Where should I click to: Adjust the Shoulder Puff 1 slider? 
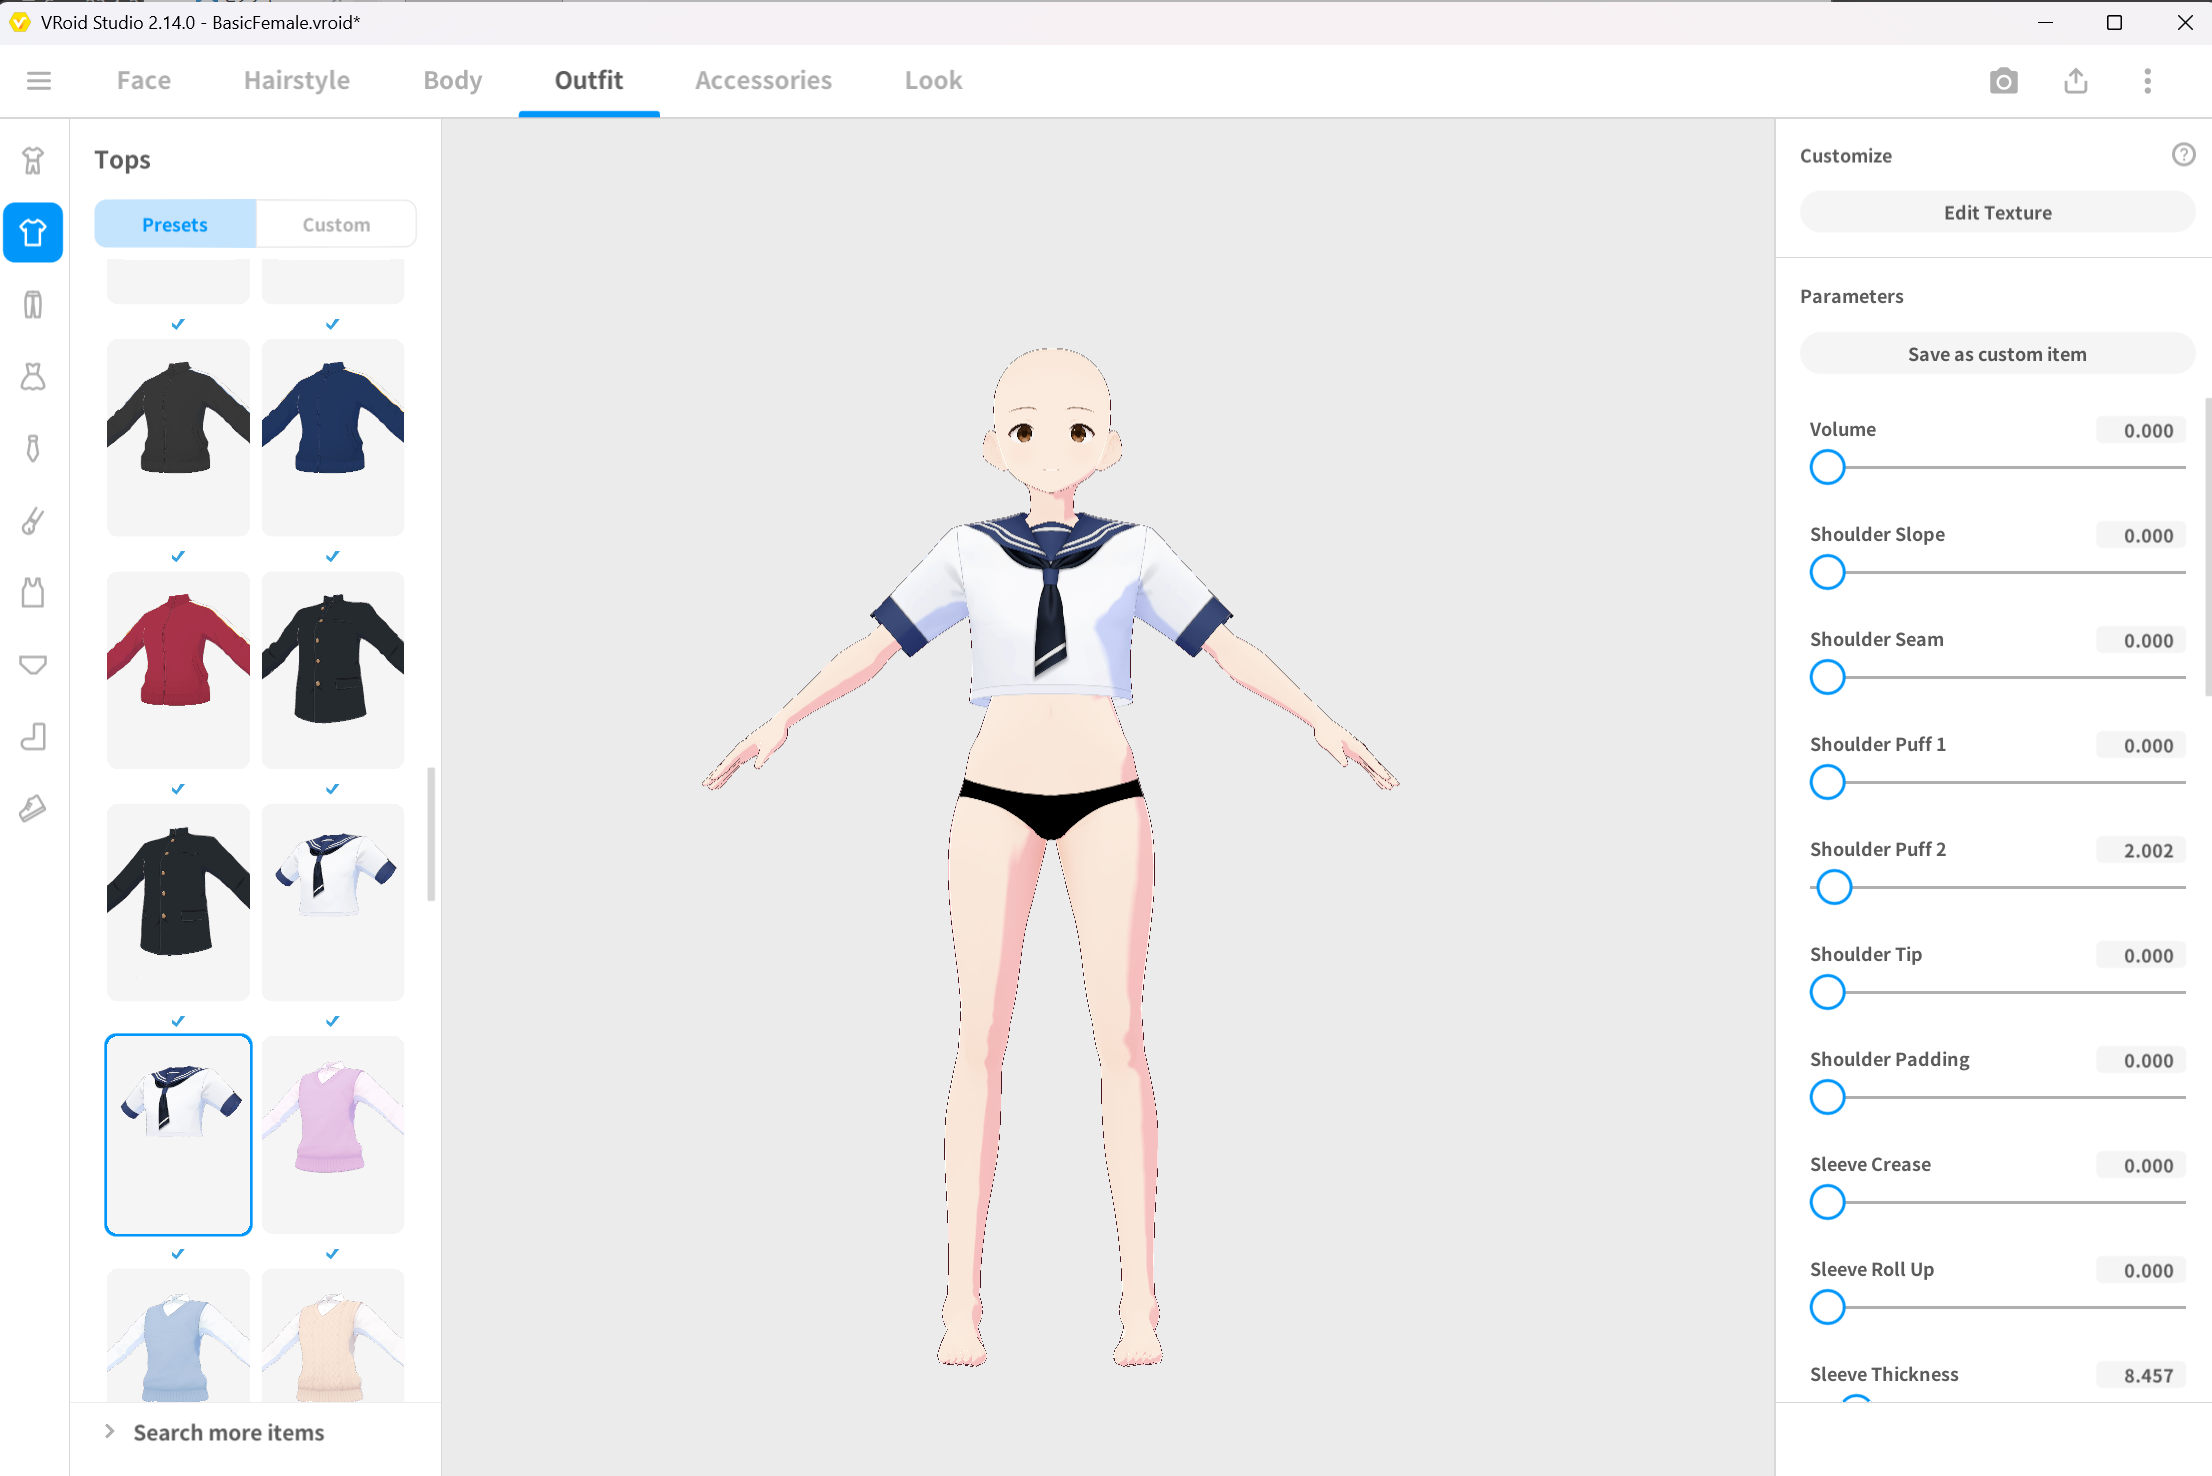pyautogui.click(x=1827, y=782)
